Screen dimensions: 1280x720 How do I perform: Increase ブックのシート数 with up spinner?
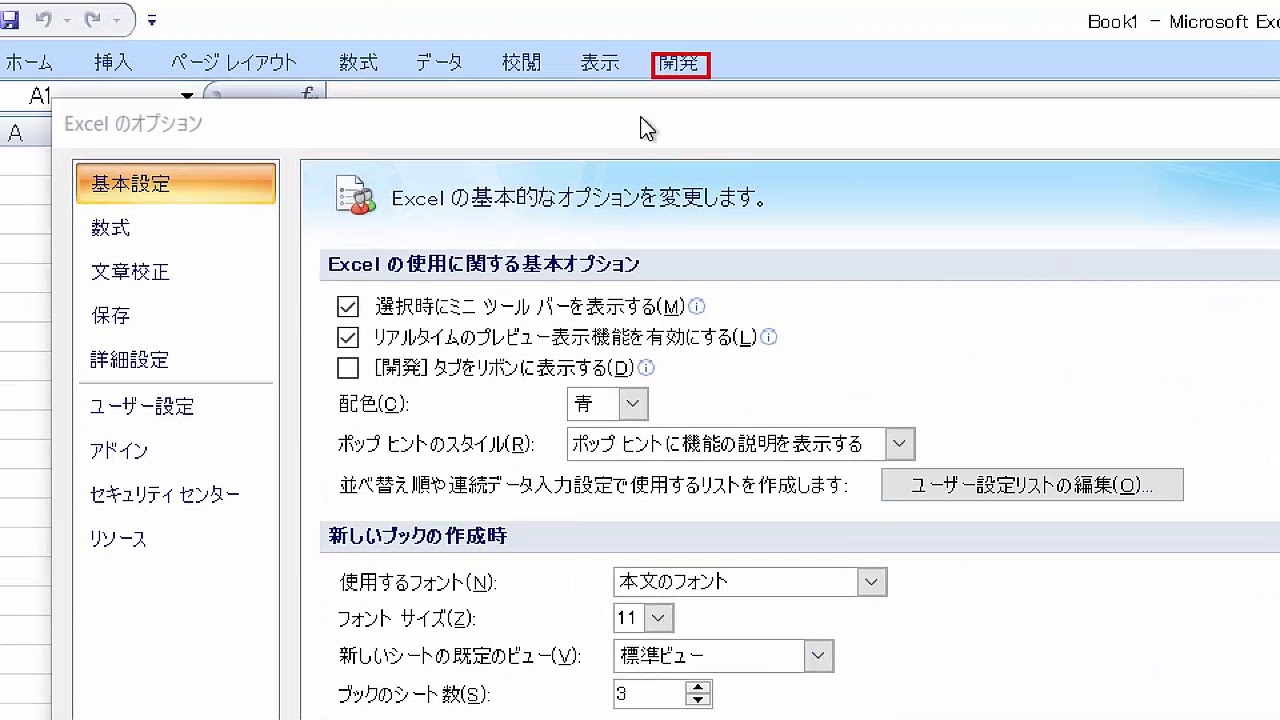coord(699,688)
